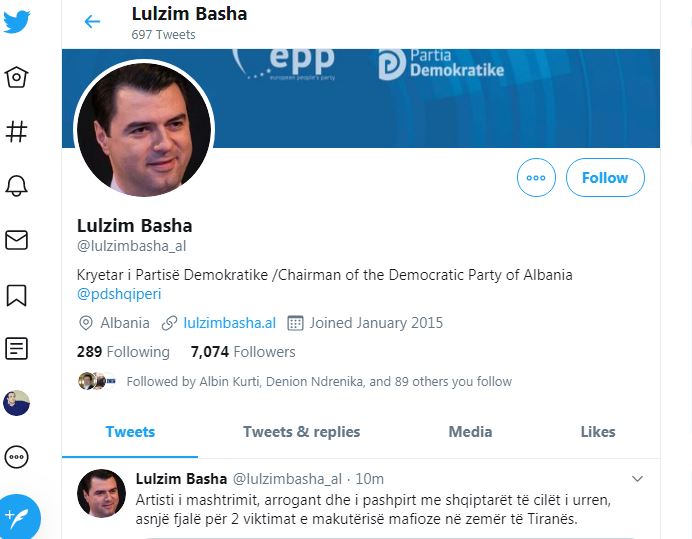Image resolution: width=692 pixels, height=539 pixels.
Task: Open the Likes tab
Action: (598, 432)
